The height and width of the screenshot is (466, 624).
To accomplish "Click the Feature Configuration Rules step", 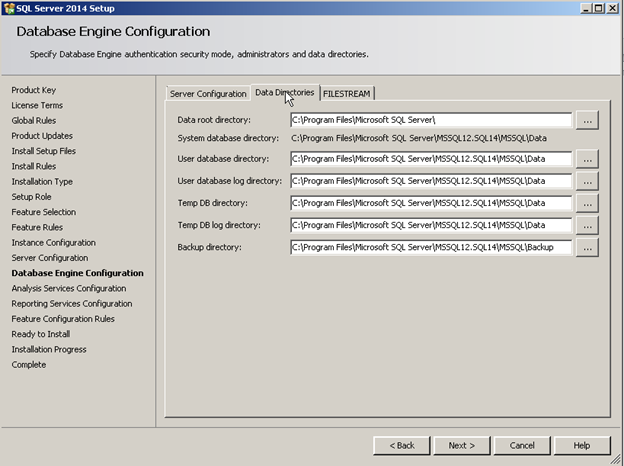I will click(x=63, y=319).
